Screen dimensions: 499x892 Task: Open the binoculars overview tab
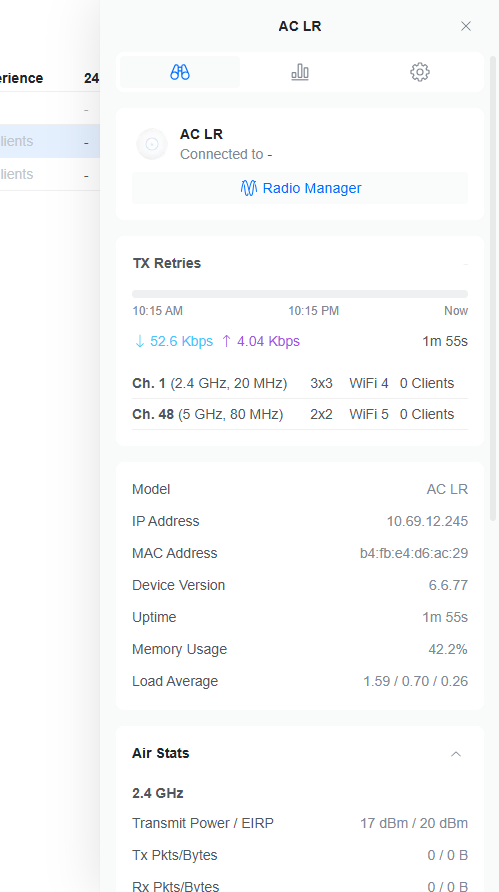click(180, 72)
